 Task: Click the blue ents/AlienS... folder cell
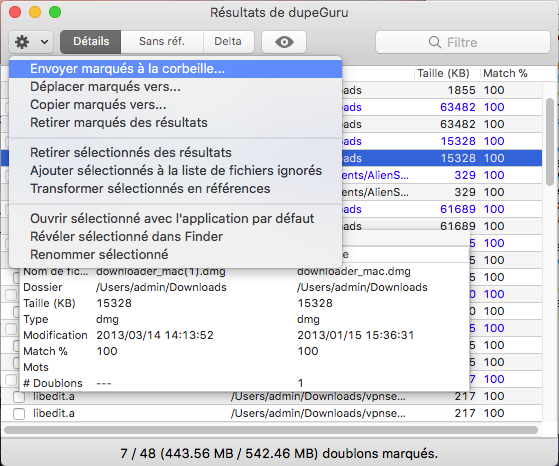point(375,175)
